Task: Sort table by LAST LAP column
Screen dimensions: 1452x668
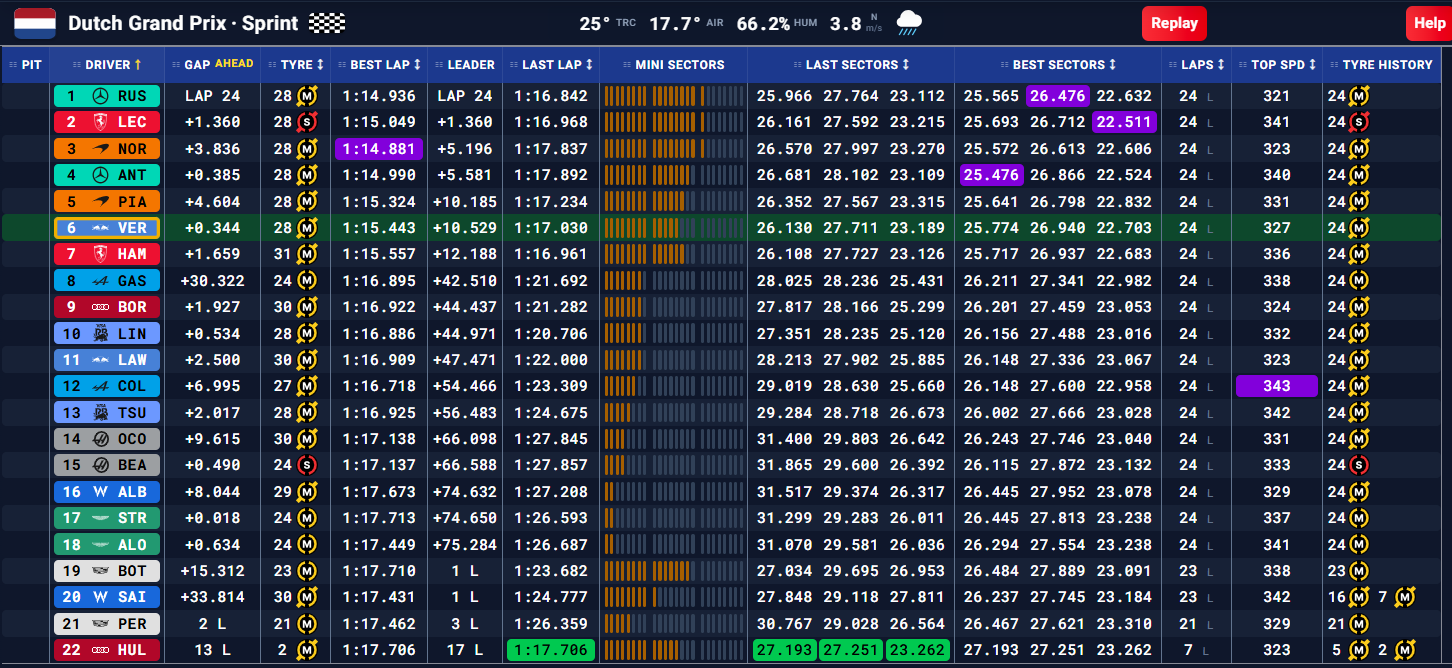Action: 551,64
